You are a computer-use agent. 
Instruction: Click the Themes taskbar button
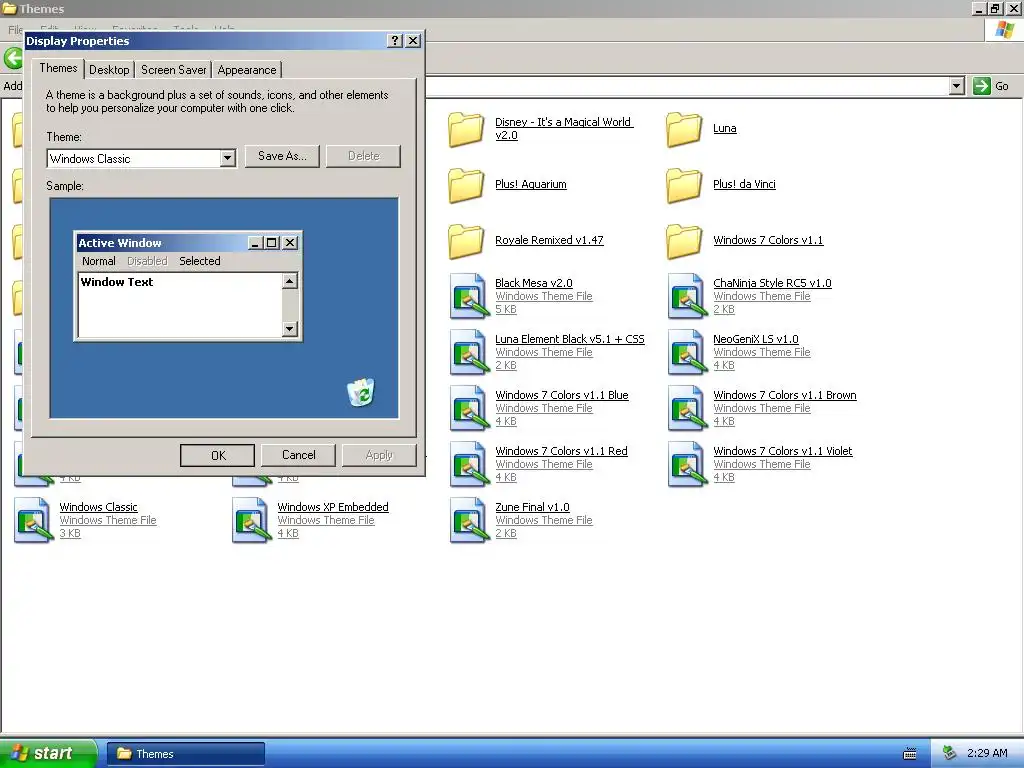tap(186, 754)
